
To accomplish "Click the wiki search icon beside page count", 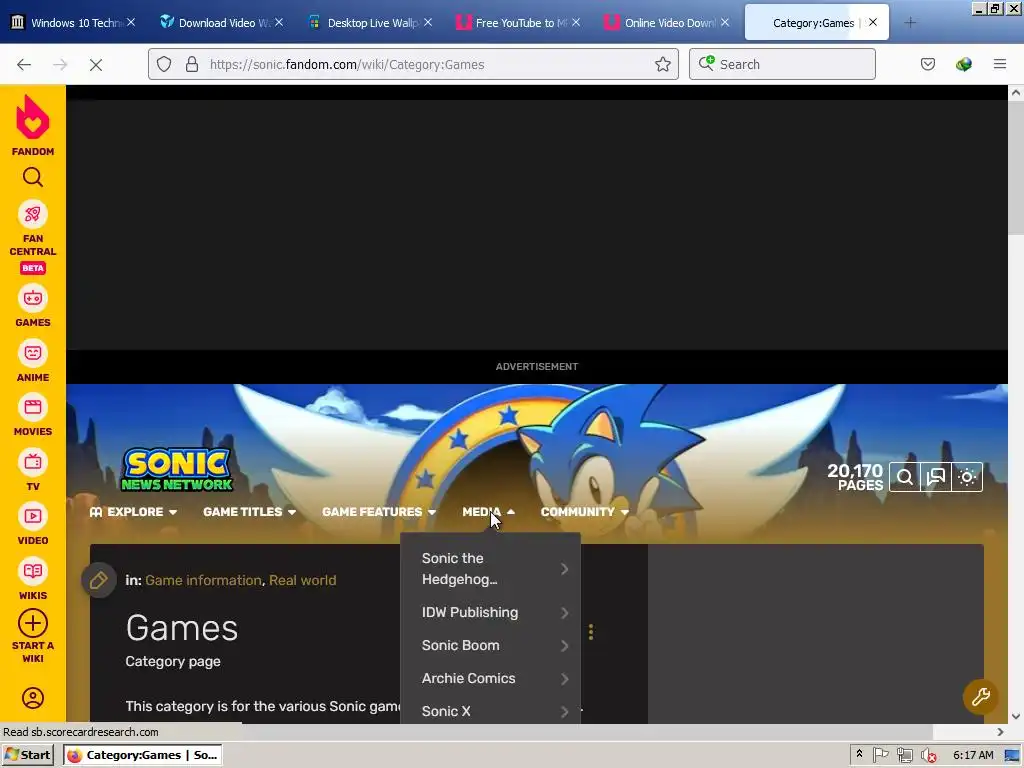I will (904, 477).
